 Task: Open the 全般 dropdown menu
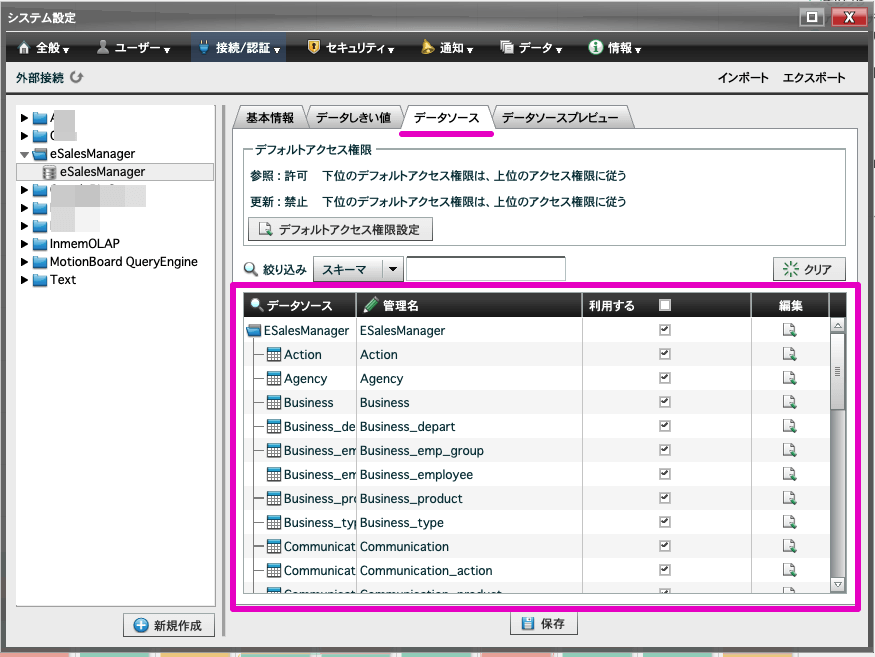click(x=44, y=48)
